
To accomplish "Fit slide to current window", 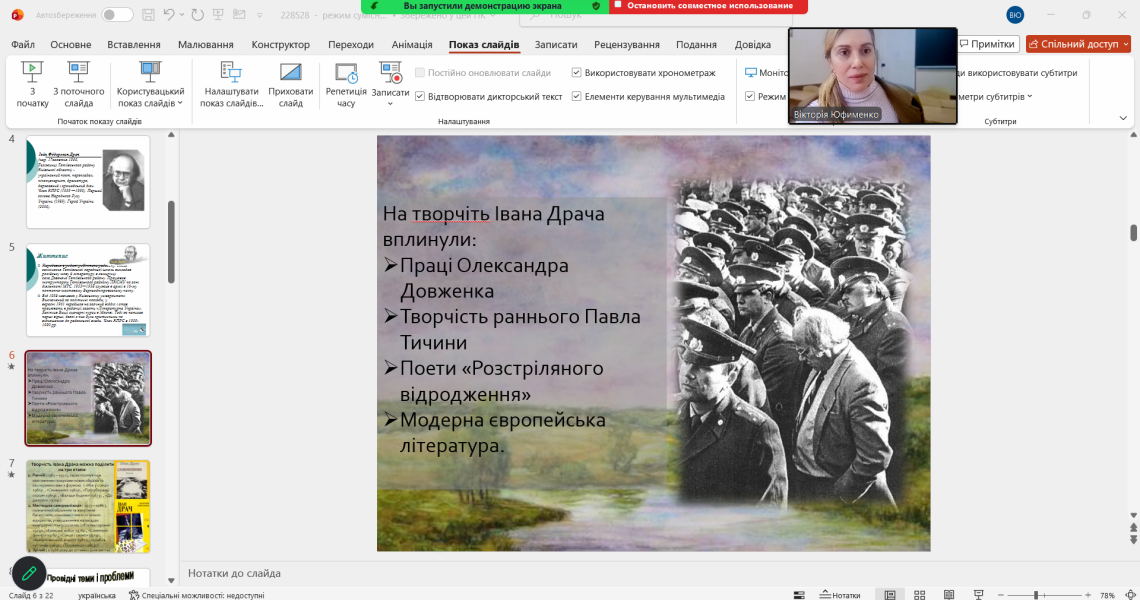I will click(1130, 595).
